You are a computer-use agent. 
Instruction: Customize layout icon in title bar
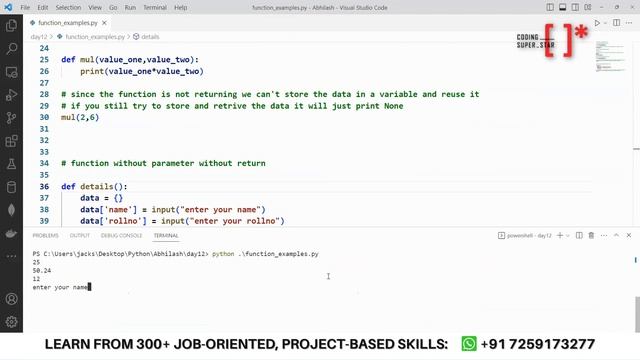tap(588, 7)
